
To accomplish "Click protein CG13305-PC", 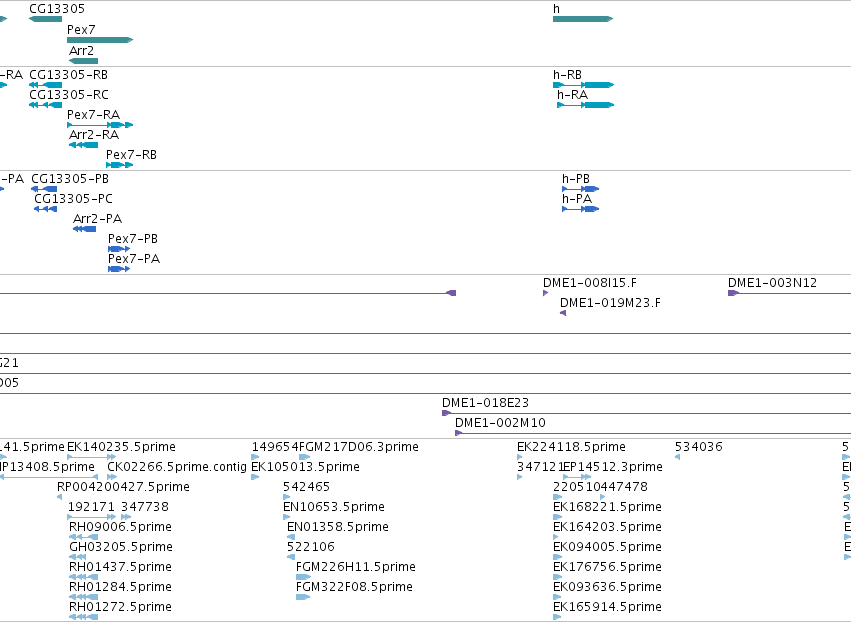I will pos(46,209).
